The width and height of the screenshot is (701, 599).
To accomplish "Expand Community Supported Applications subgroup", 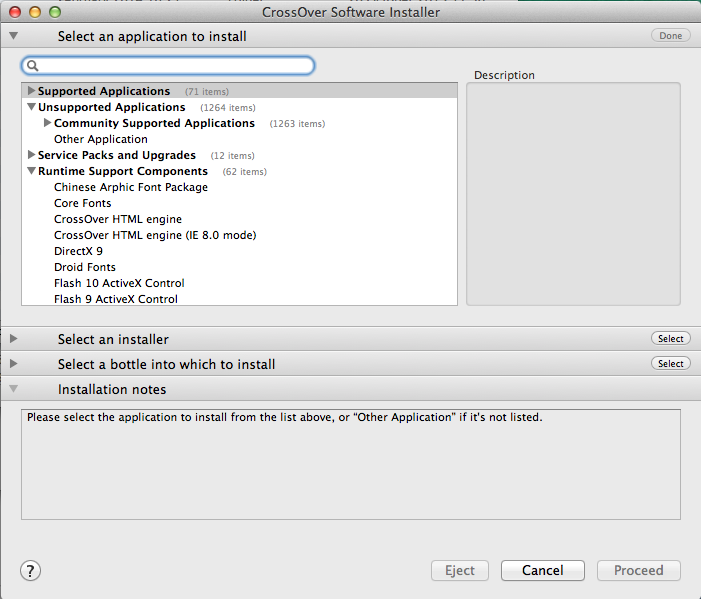I will [47, 123].
